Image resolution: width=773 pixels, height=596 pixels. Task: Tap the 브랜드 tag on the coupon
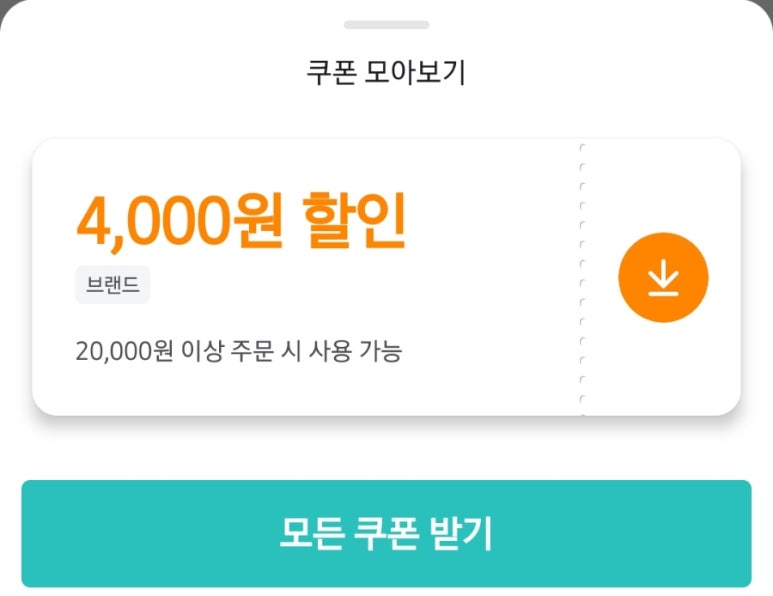point(112,286)
